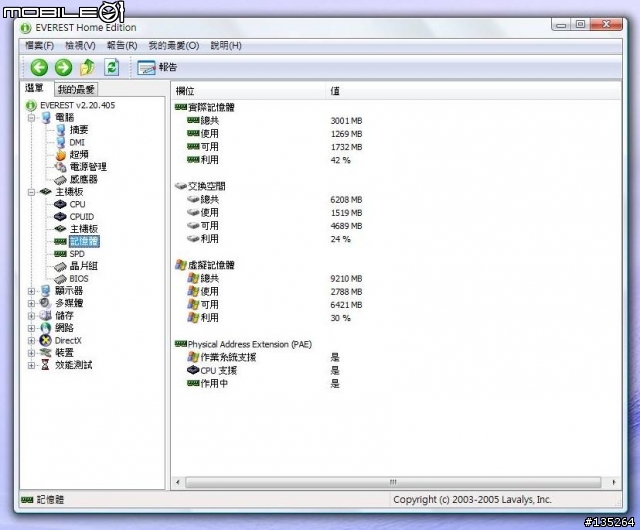Select the Physical Address Extension (PAE) heading
The image size is (640, 530).
click(250, 345)
